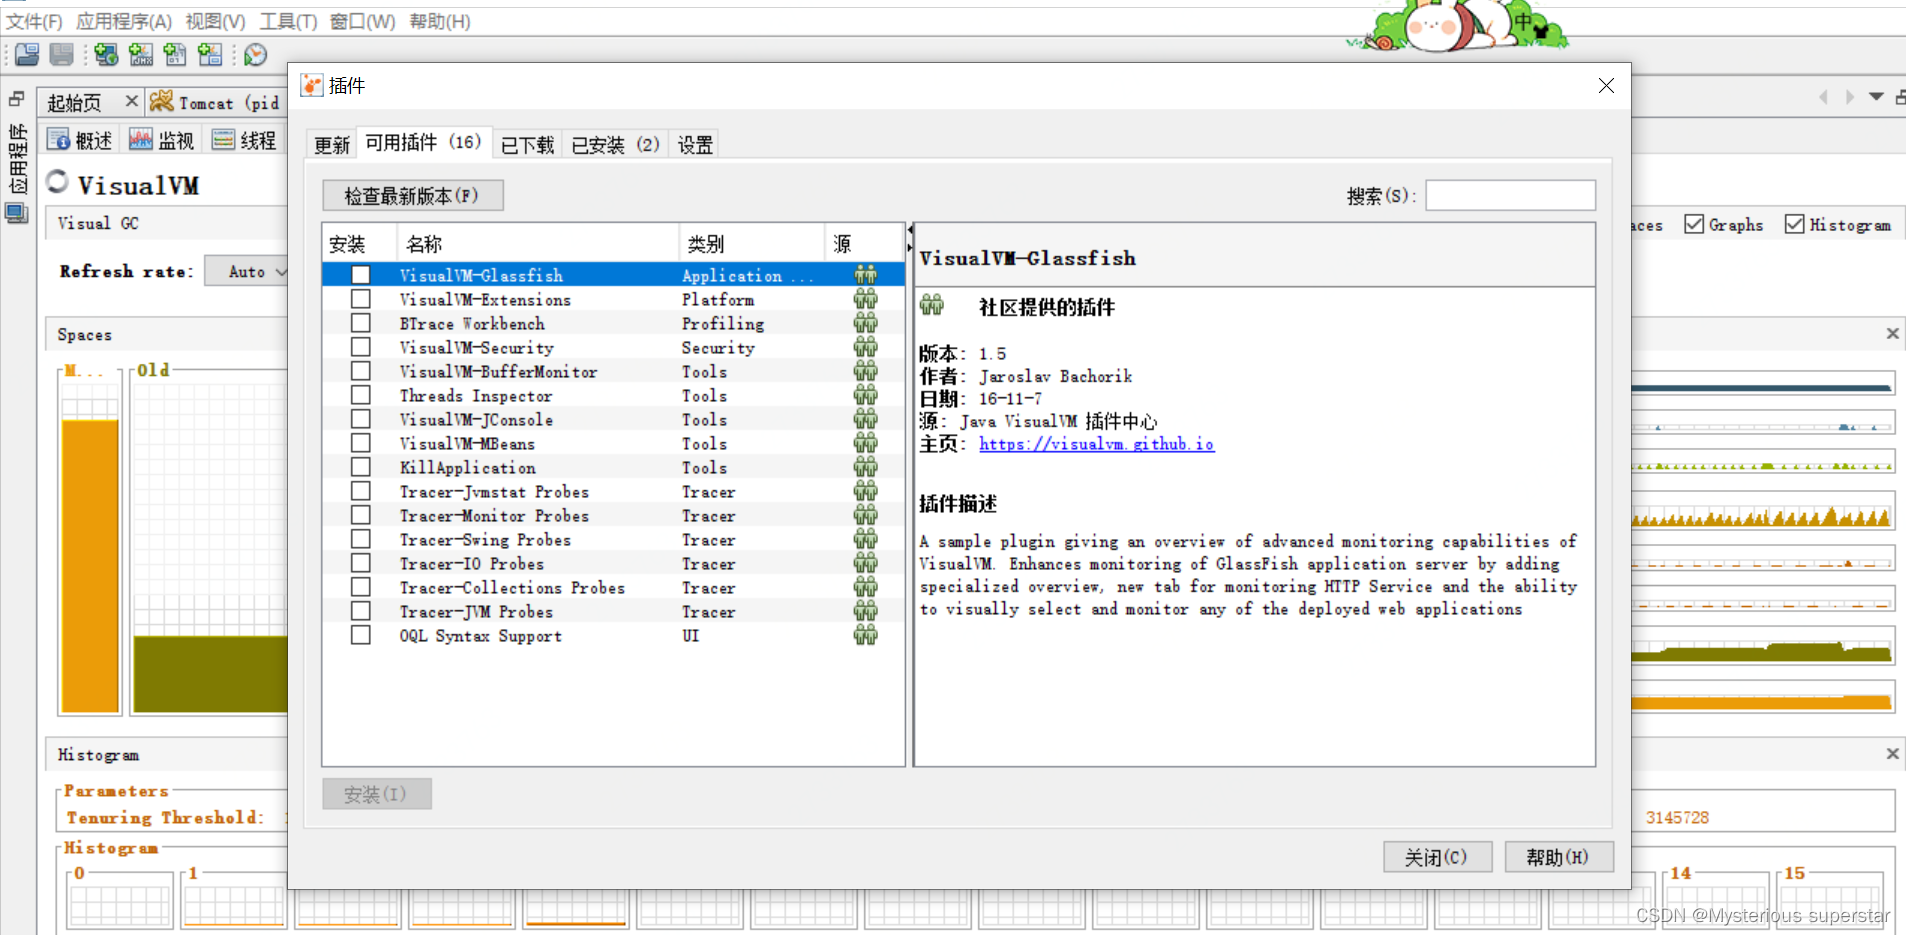Click the Add JMX Connection toolbar icon
1906x935 pixels.
point(141,54)
